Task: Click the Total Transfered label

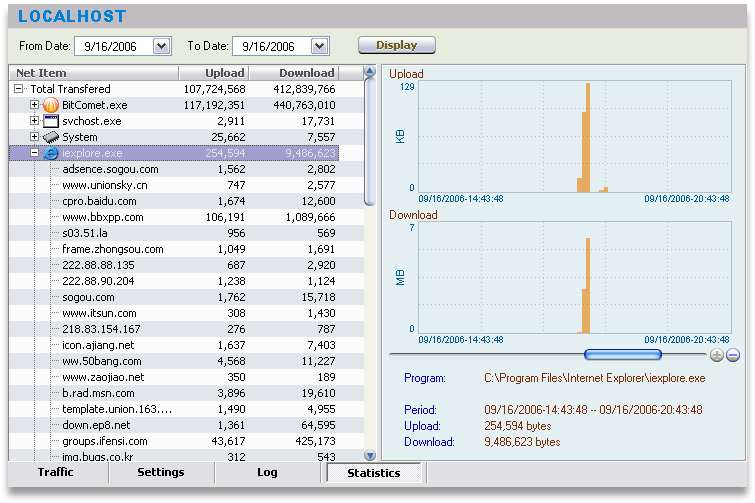Action: click(x=70, y=89)
